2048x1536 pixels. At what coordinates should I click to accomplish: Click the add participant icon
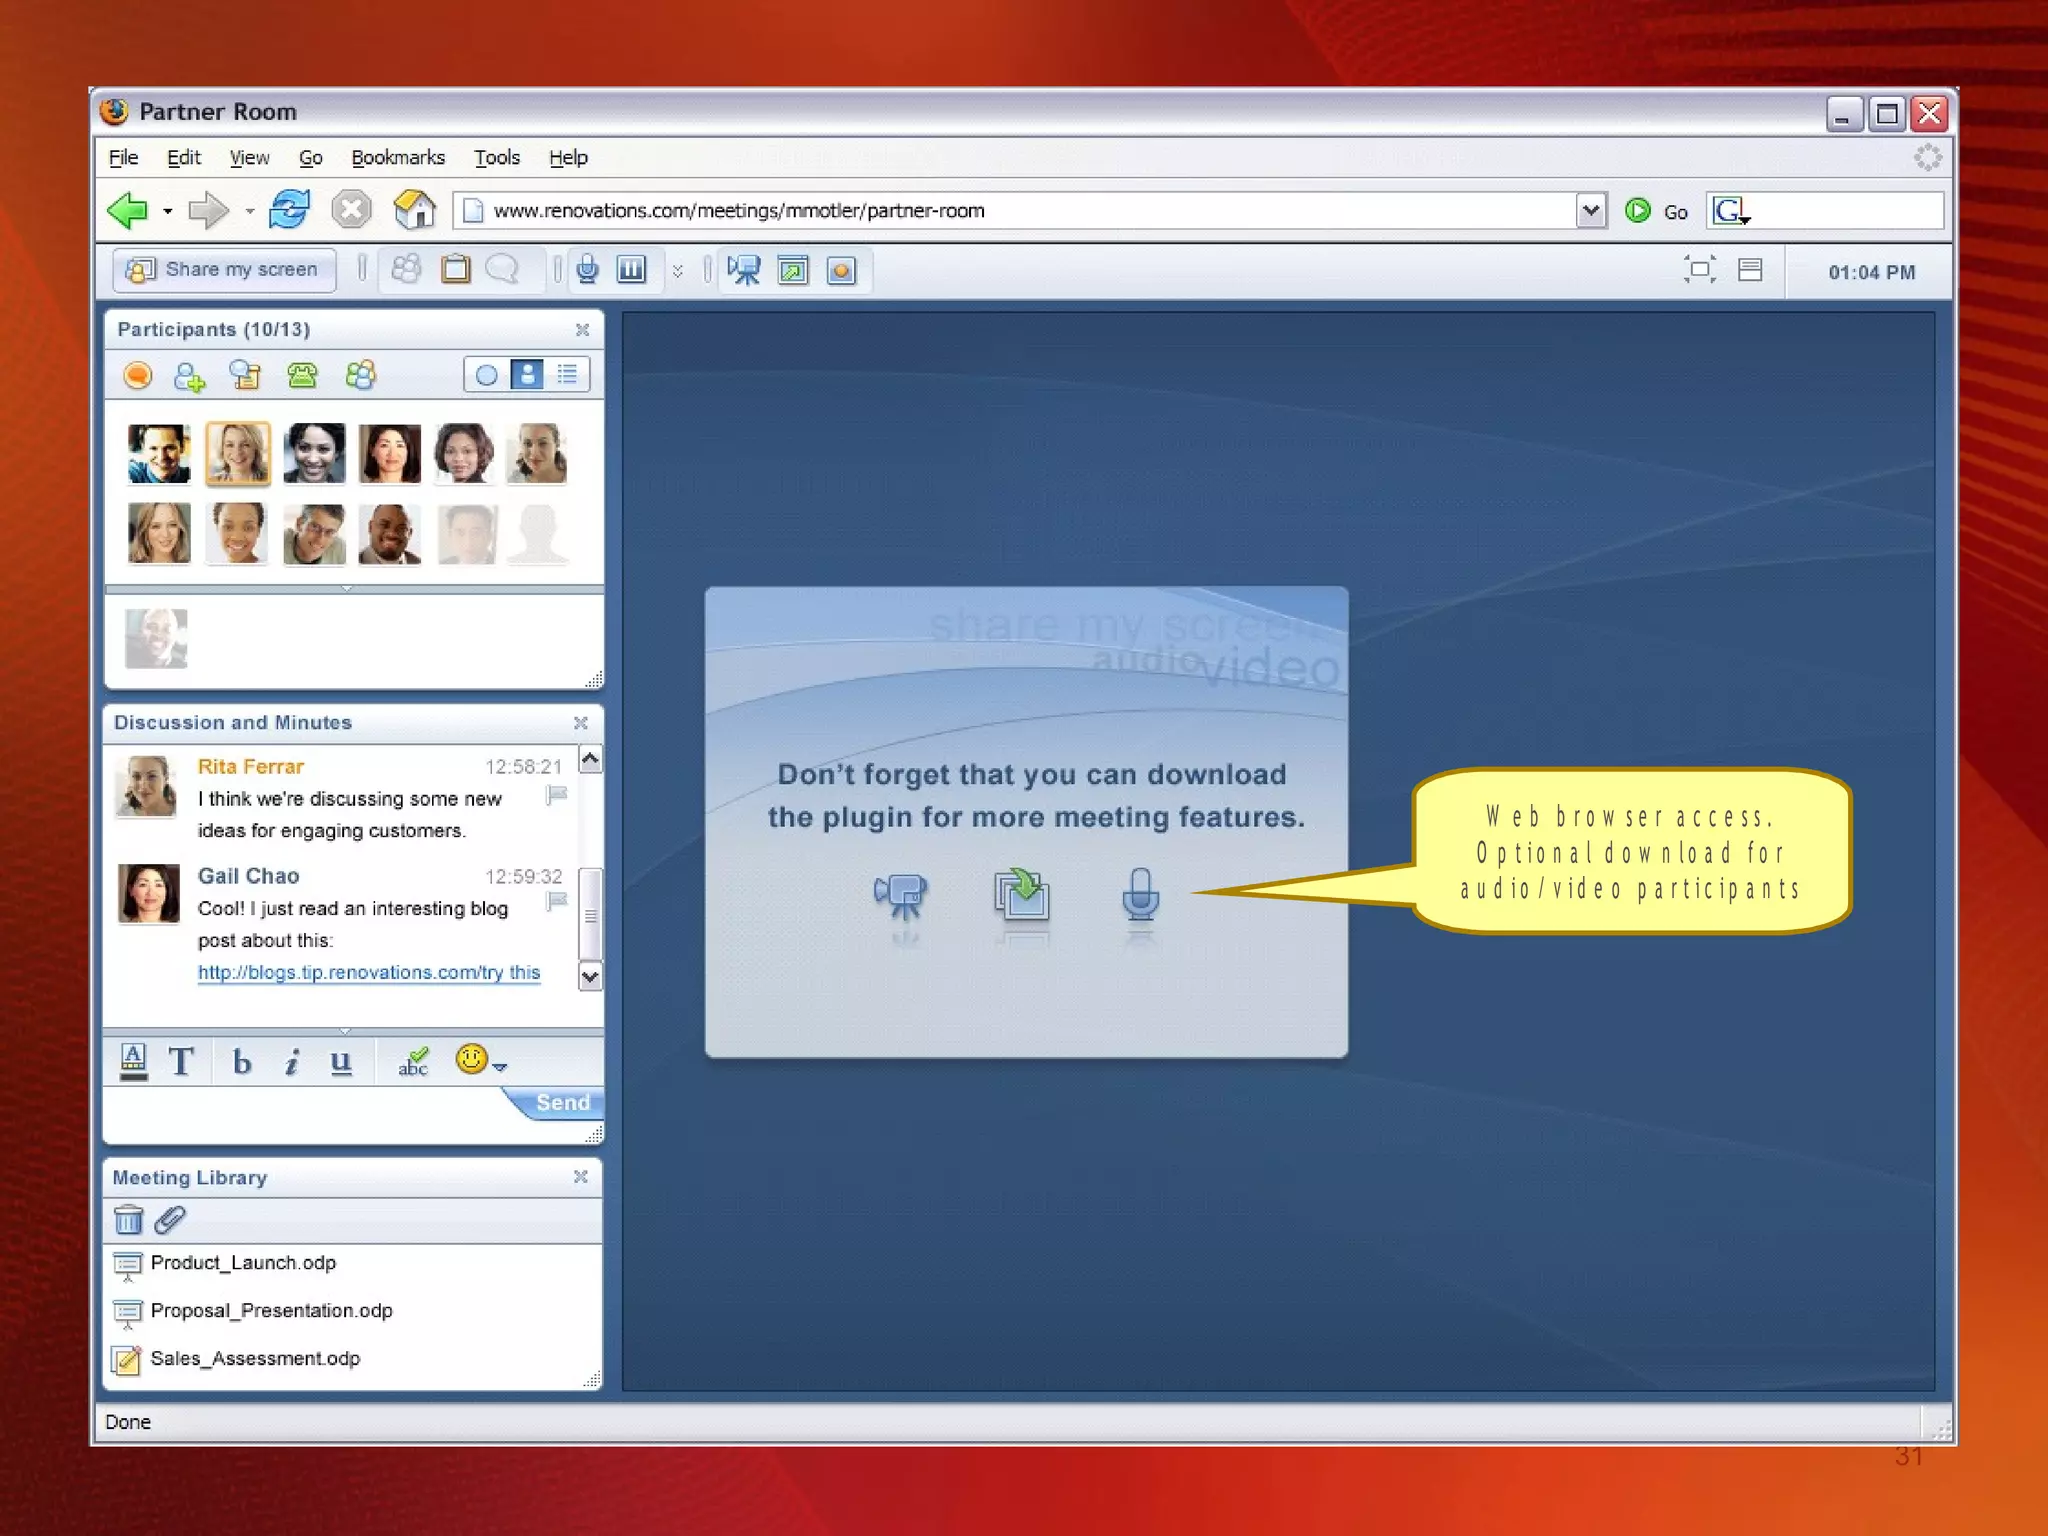189,376
